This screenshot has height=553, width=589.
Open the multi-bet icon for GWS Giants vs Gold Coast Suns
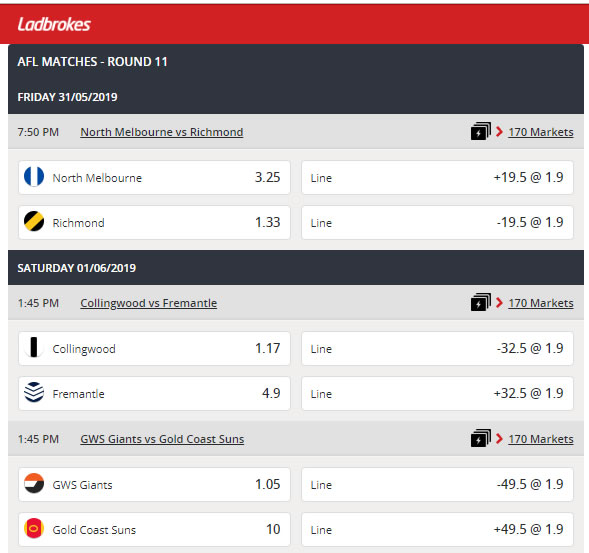click(481, 438)
